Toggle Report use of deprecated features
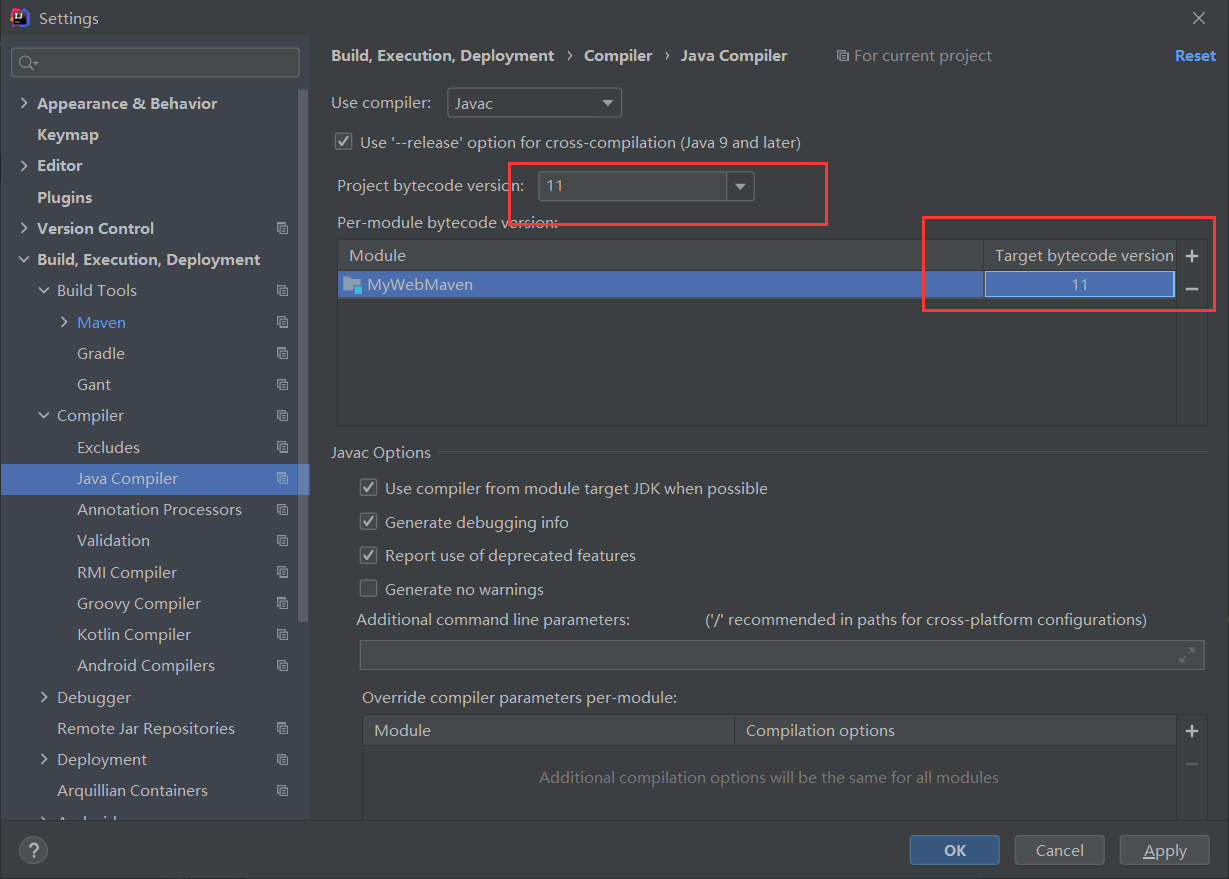The width and height of the screenshot is (1229, 879). [368, 555]
